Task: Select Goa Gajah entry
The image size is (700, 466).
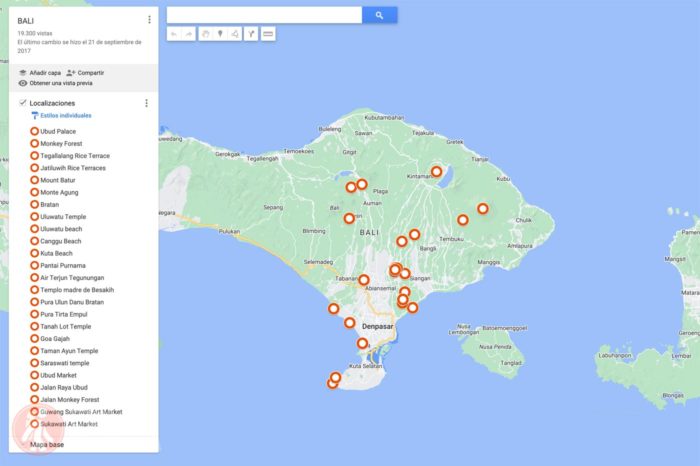Action: tap(50, 339)
